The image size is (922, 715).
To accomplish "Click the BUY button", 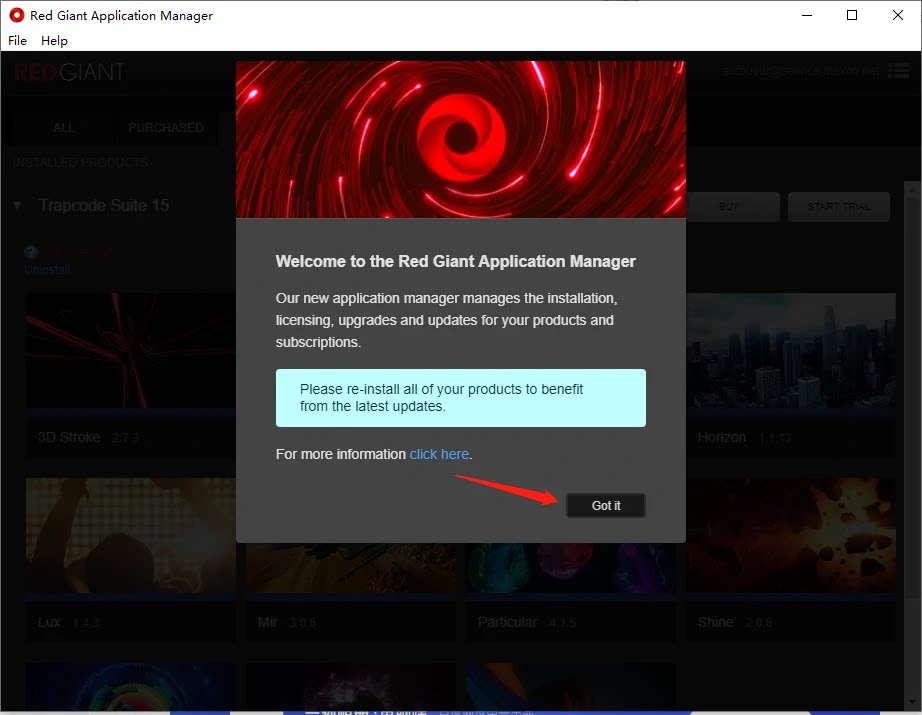I will tap(729, 206).
